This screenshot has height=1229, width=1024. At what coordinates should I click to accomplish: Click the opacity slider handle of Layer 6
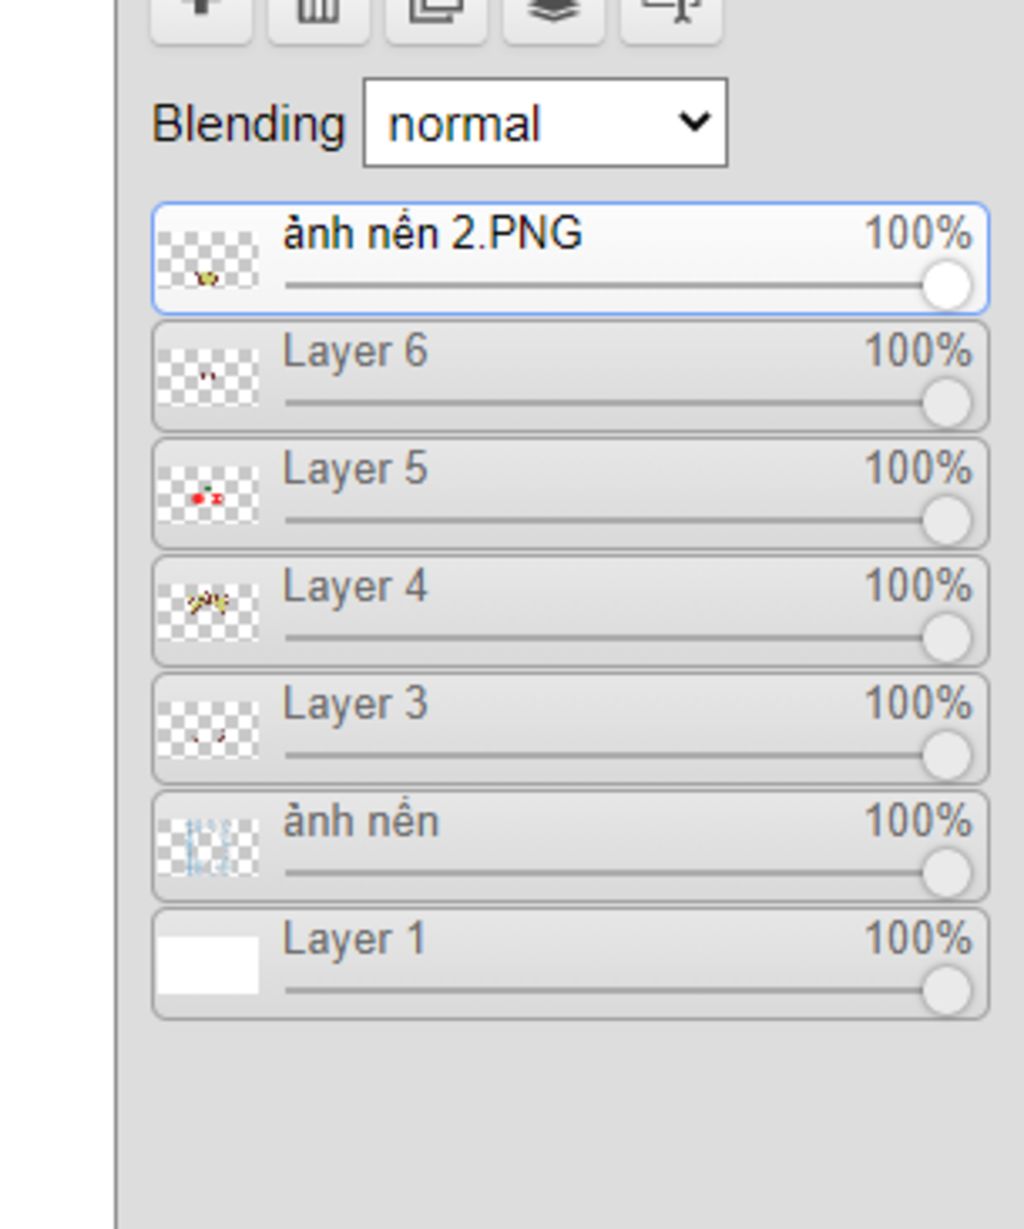[946, 403]
